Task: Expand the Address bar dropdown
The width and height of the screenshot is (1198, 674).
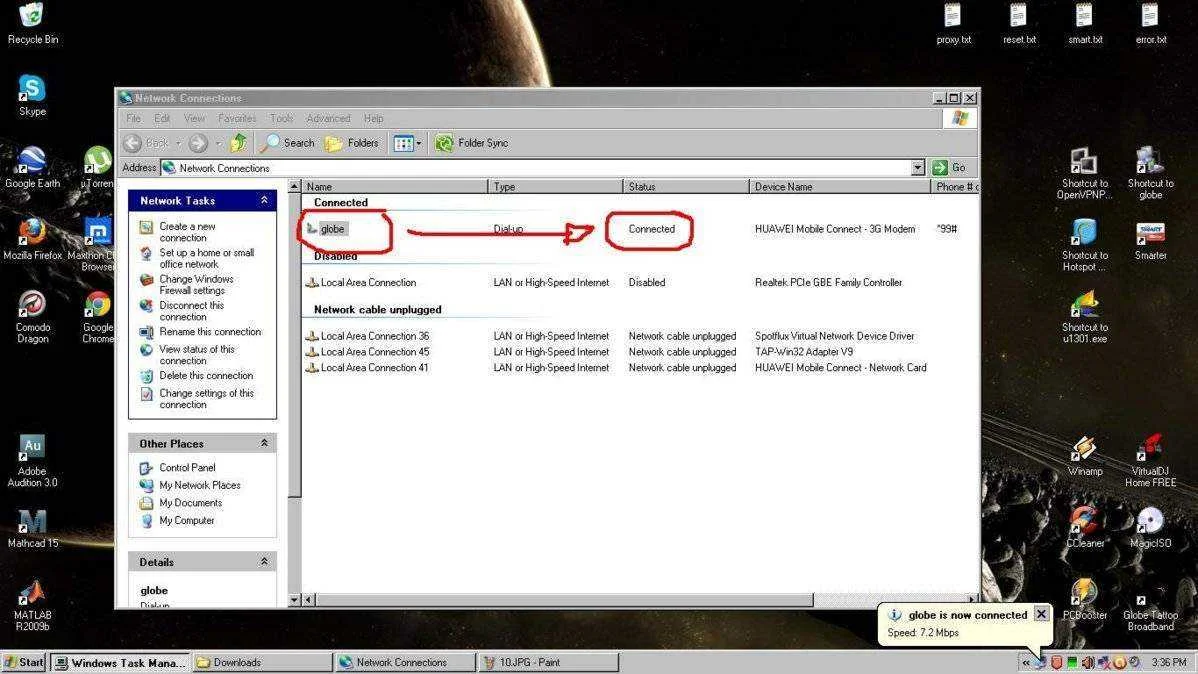Action: [918, 167]
